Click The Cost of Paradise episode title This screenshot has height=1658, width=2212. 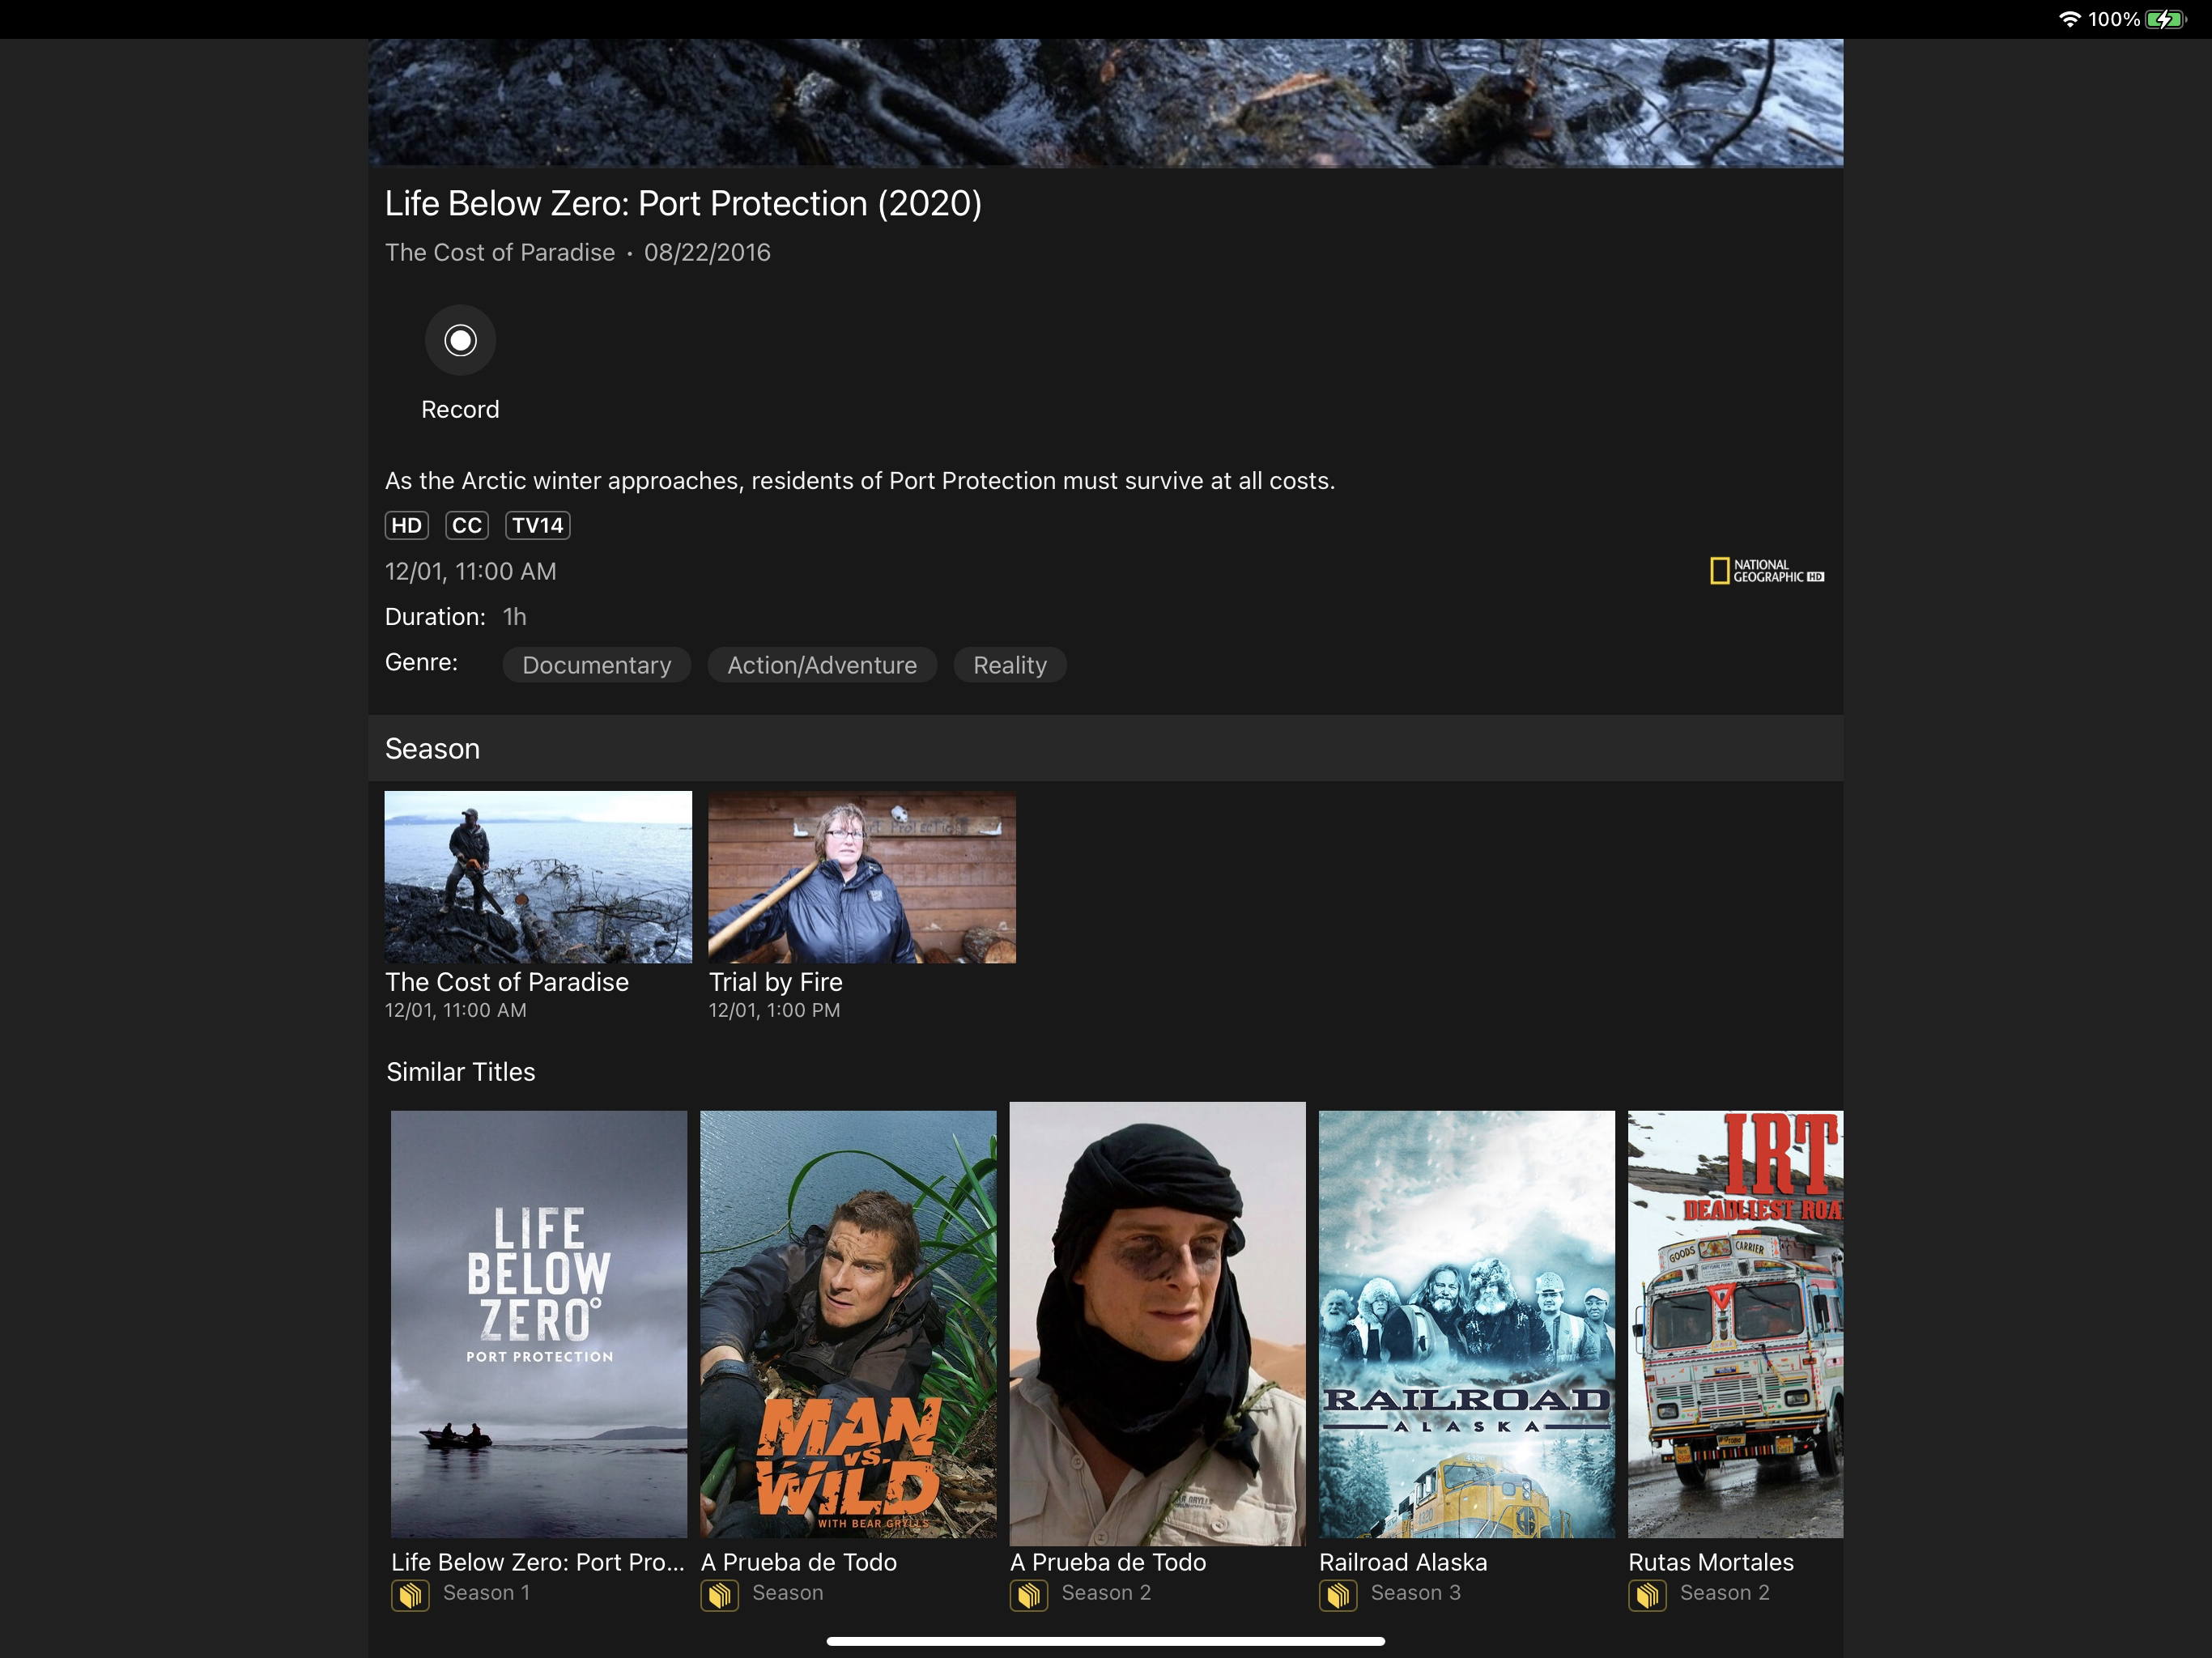(507, 982)
